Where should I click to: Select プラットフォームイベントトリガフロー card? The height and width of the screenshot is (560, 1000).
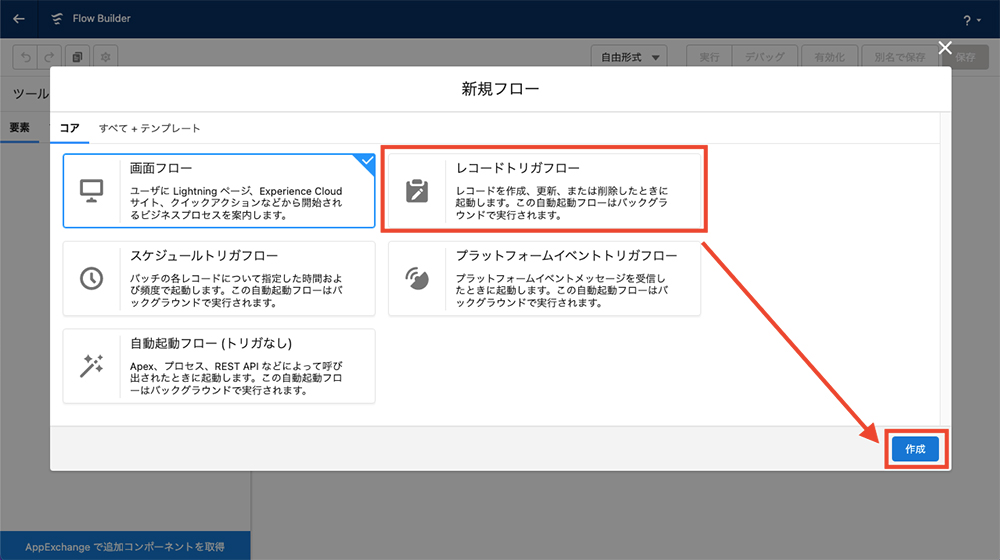(x=544, y=278)
